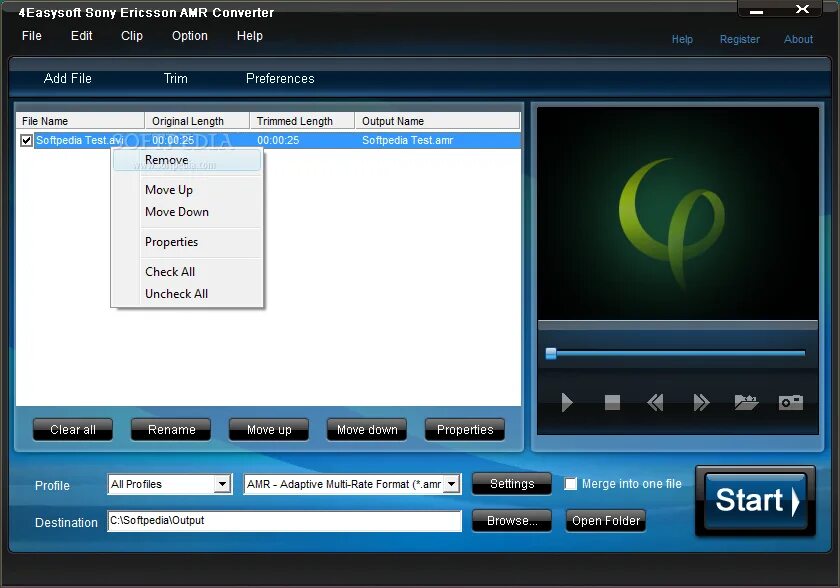
Task: Click the Move up button
Action: [269, 429]
